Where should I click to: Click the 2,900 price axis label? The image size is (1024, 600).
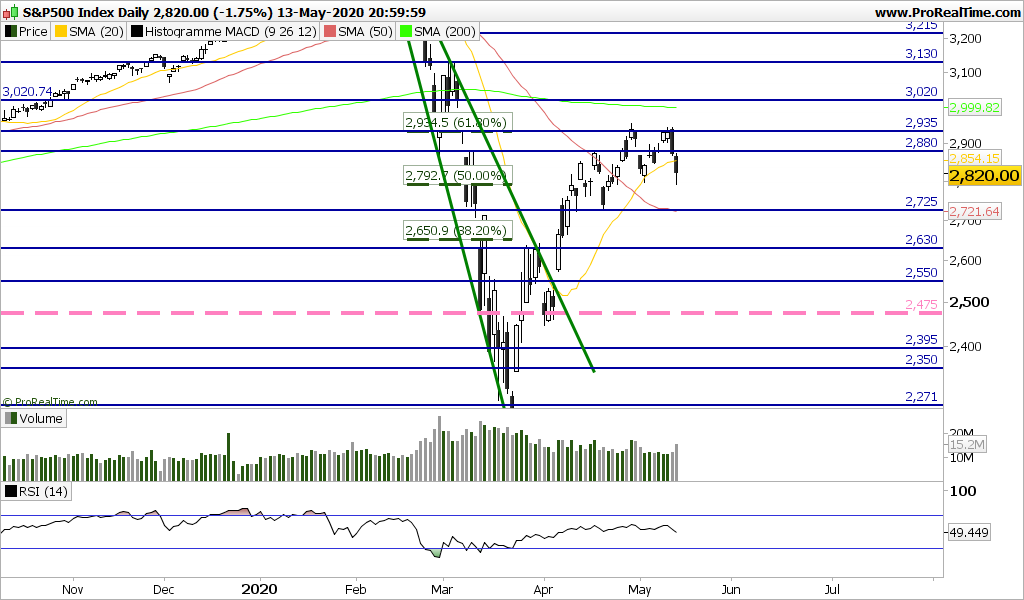point(967,143)
